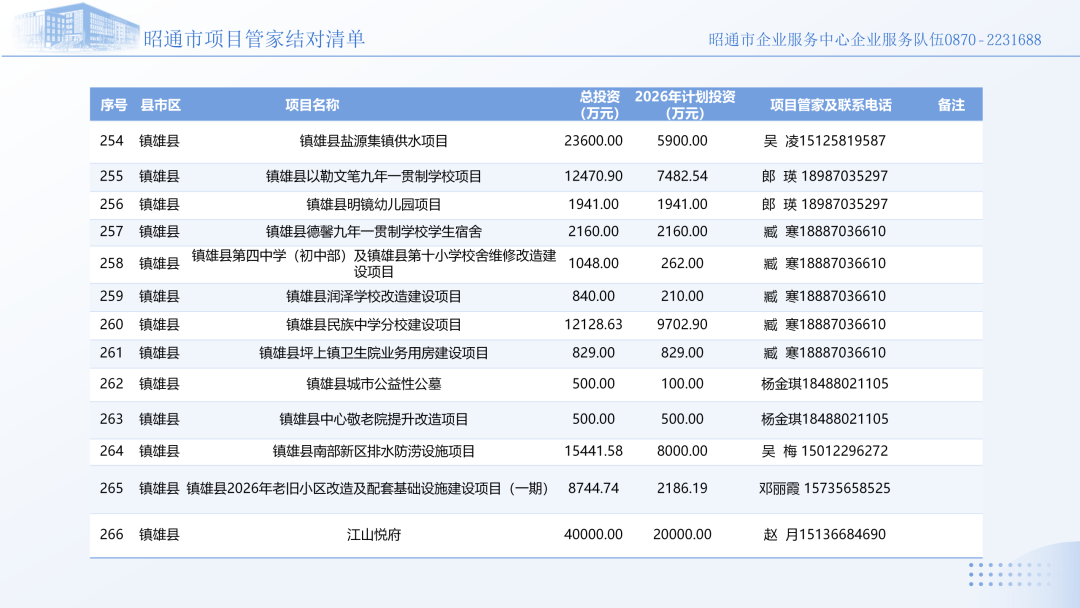Select serial number 254
The width and height of the screenshot is (1080, 608).
coord(112,141)
